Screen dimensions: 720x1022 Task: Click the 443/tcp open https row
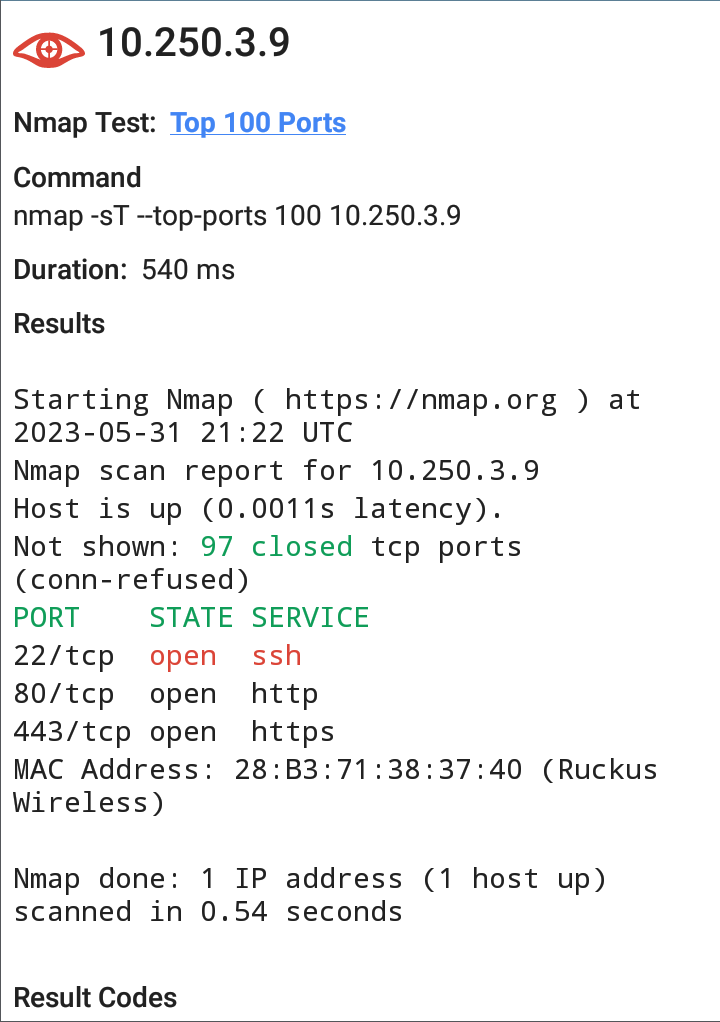pos(174,732)
